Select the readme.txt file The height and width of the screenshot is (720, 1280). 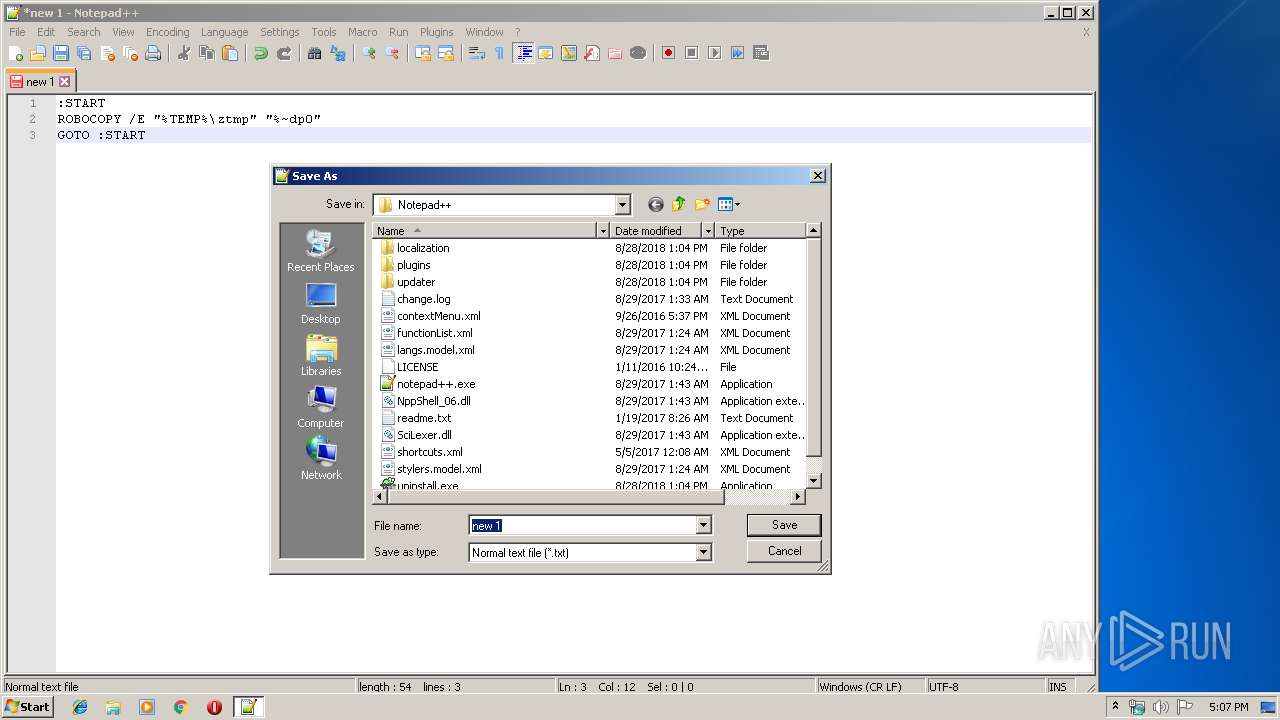416,418
